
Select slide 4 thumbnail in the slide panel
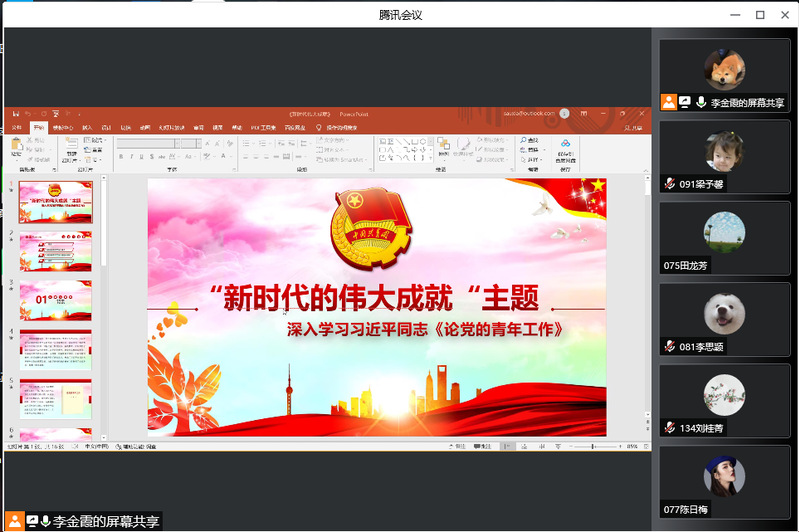56,350
